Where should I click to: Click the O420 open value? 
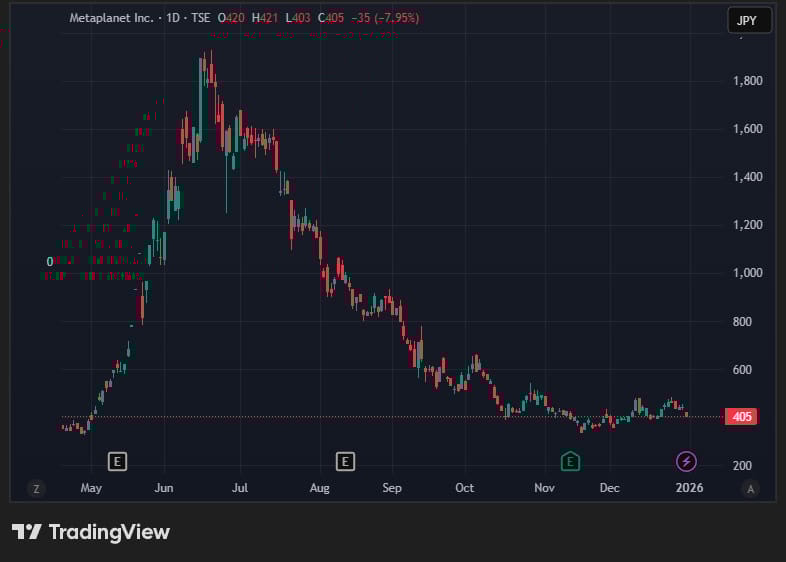click(231, 18)
